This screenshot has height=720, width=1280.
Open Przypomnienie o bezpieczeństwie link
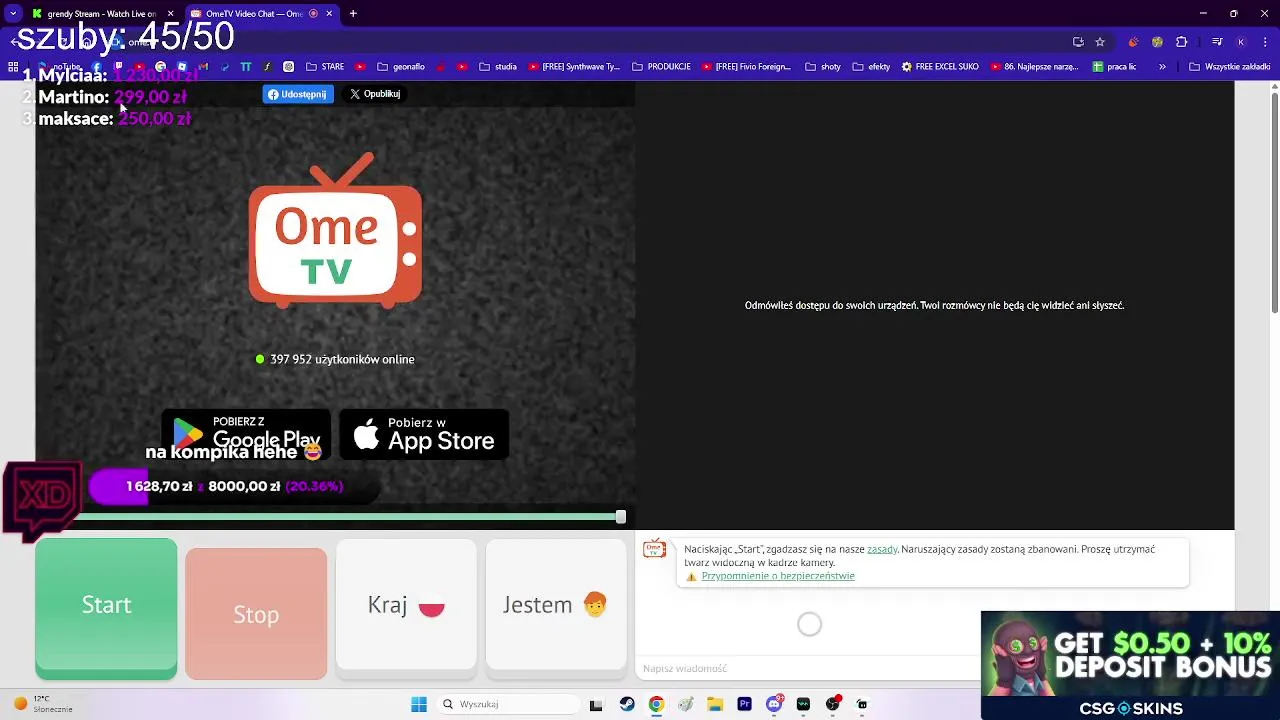778,576
